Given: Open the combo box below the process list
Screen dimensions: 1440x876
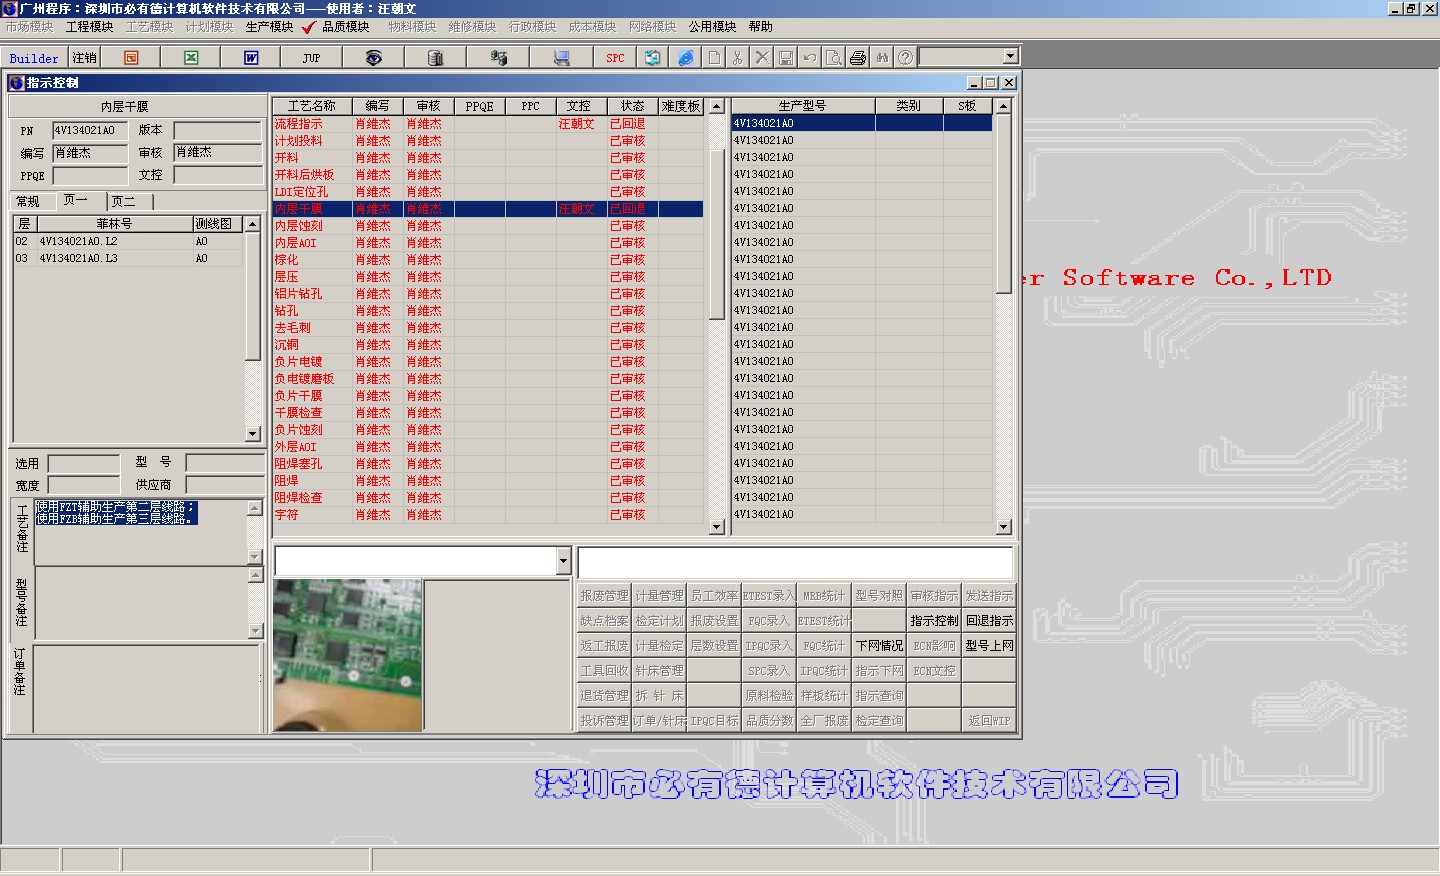Looking at the screenshot, I should click(x=563, y=561).
